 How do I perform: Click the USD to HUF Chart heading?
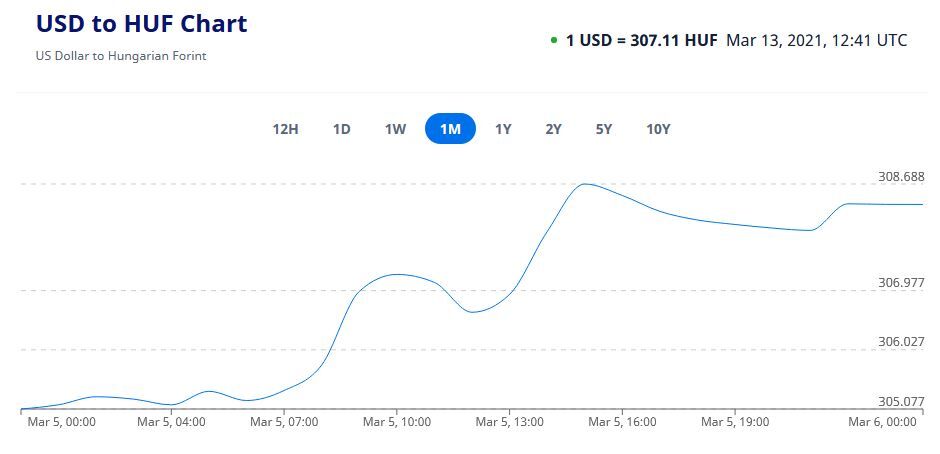[141, 24]
